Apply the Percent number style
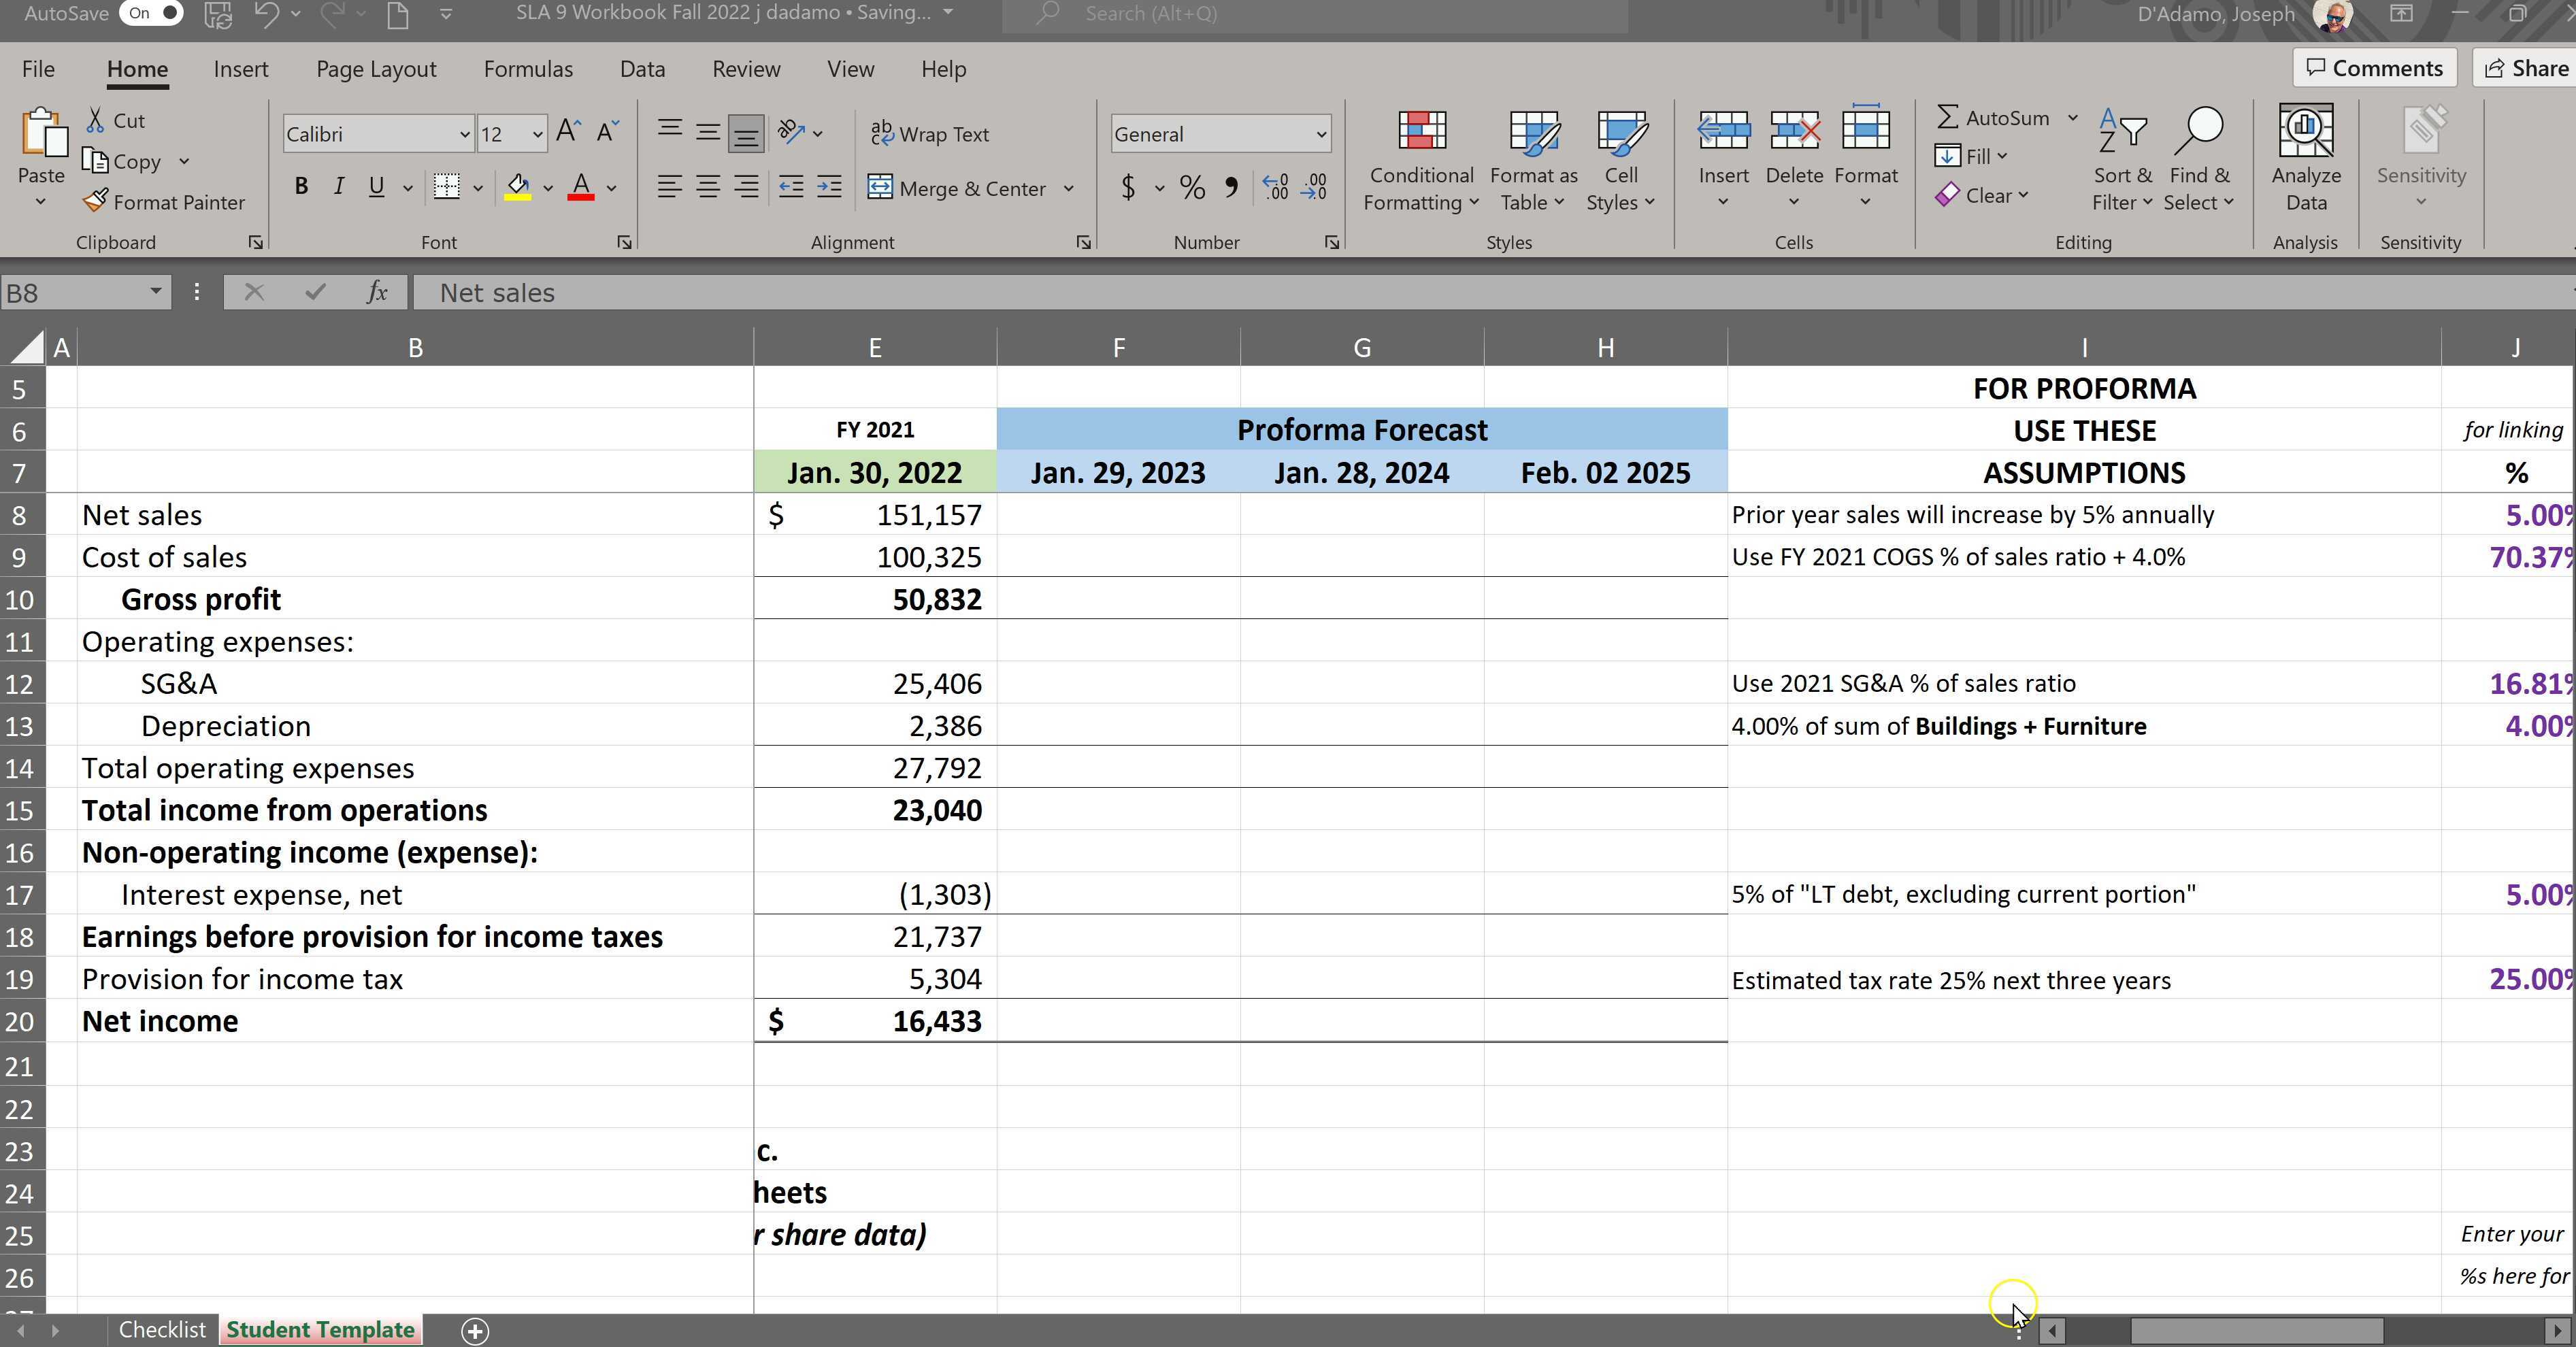 (1191, 188)
